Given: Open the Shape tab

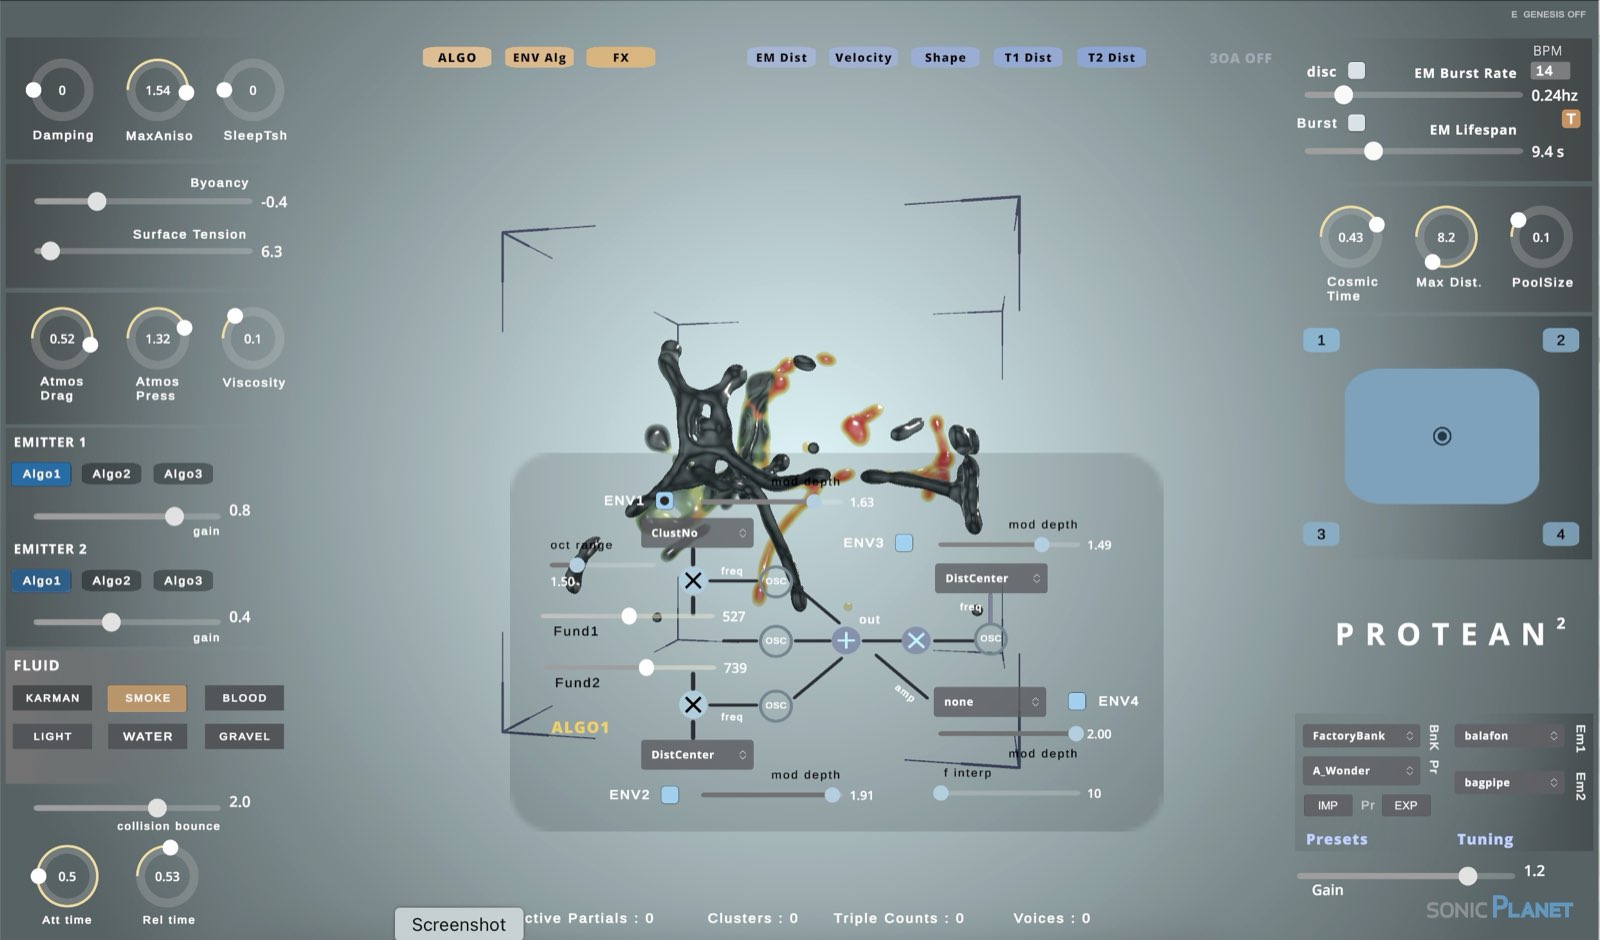Looking at the screenshot, I should [945, 58].
